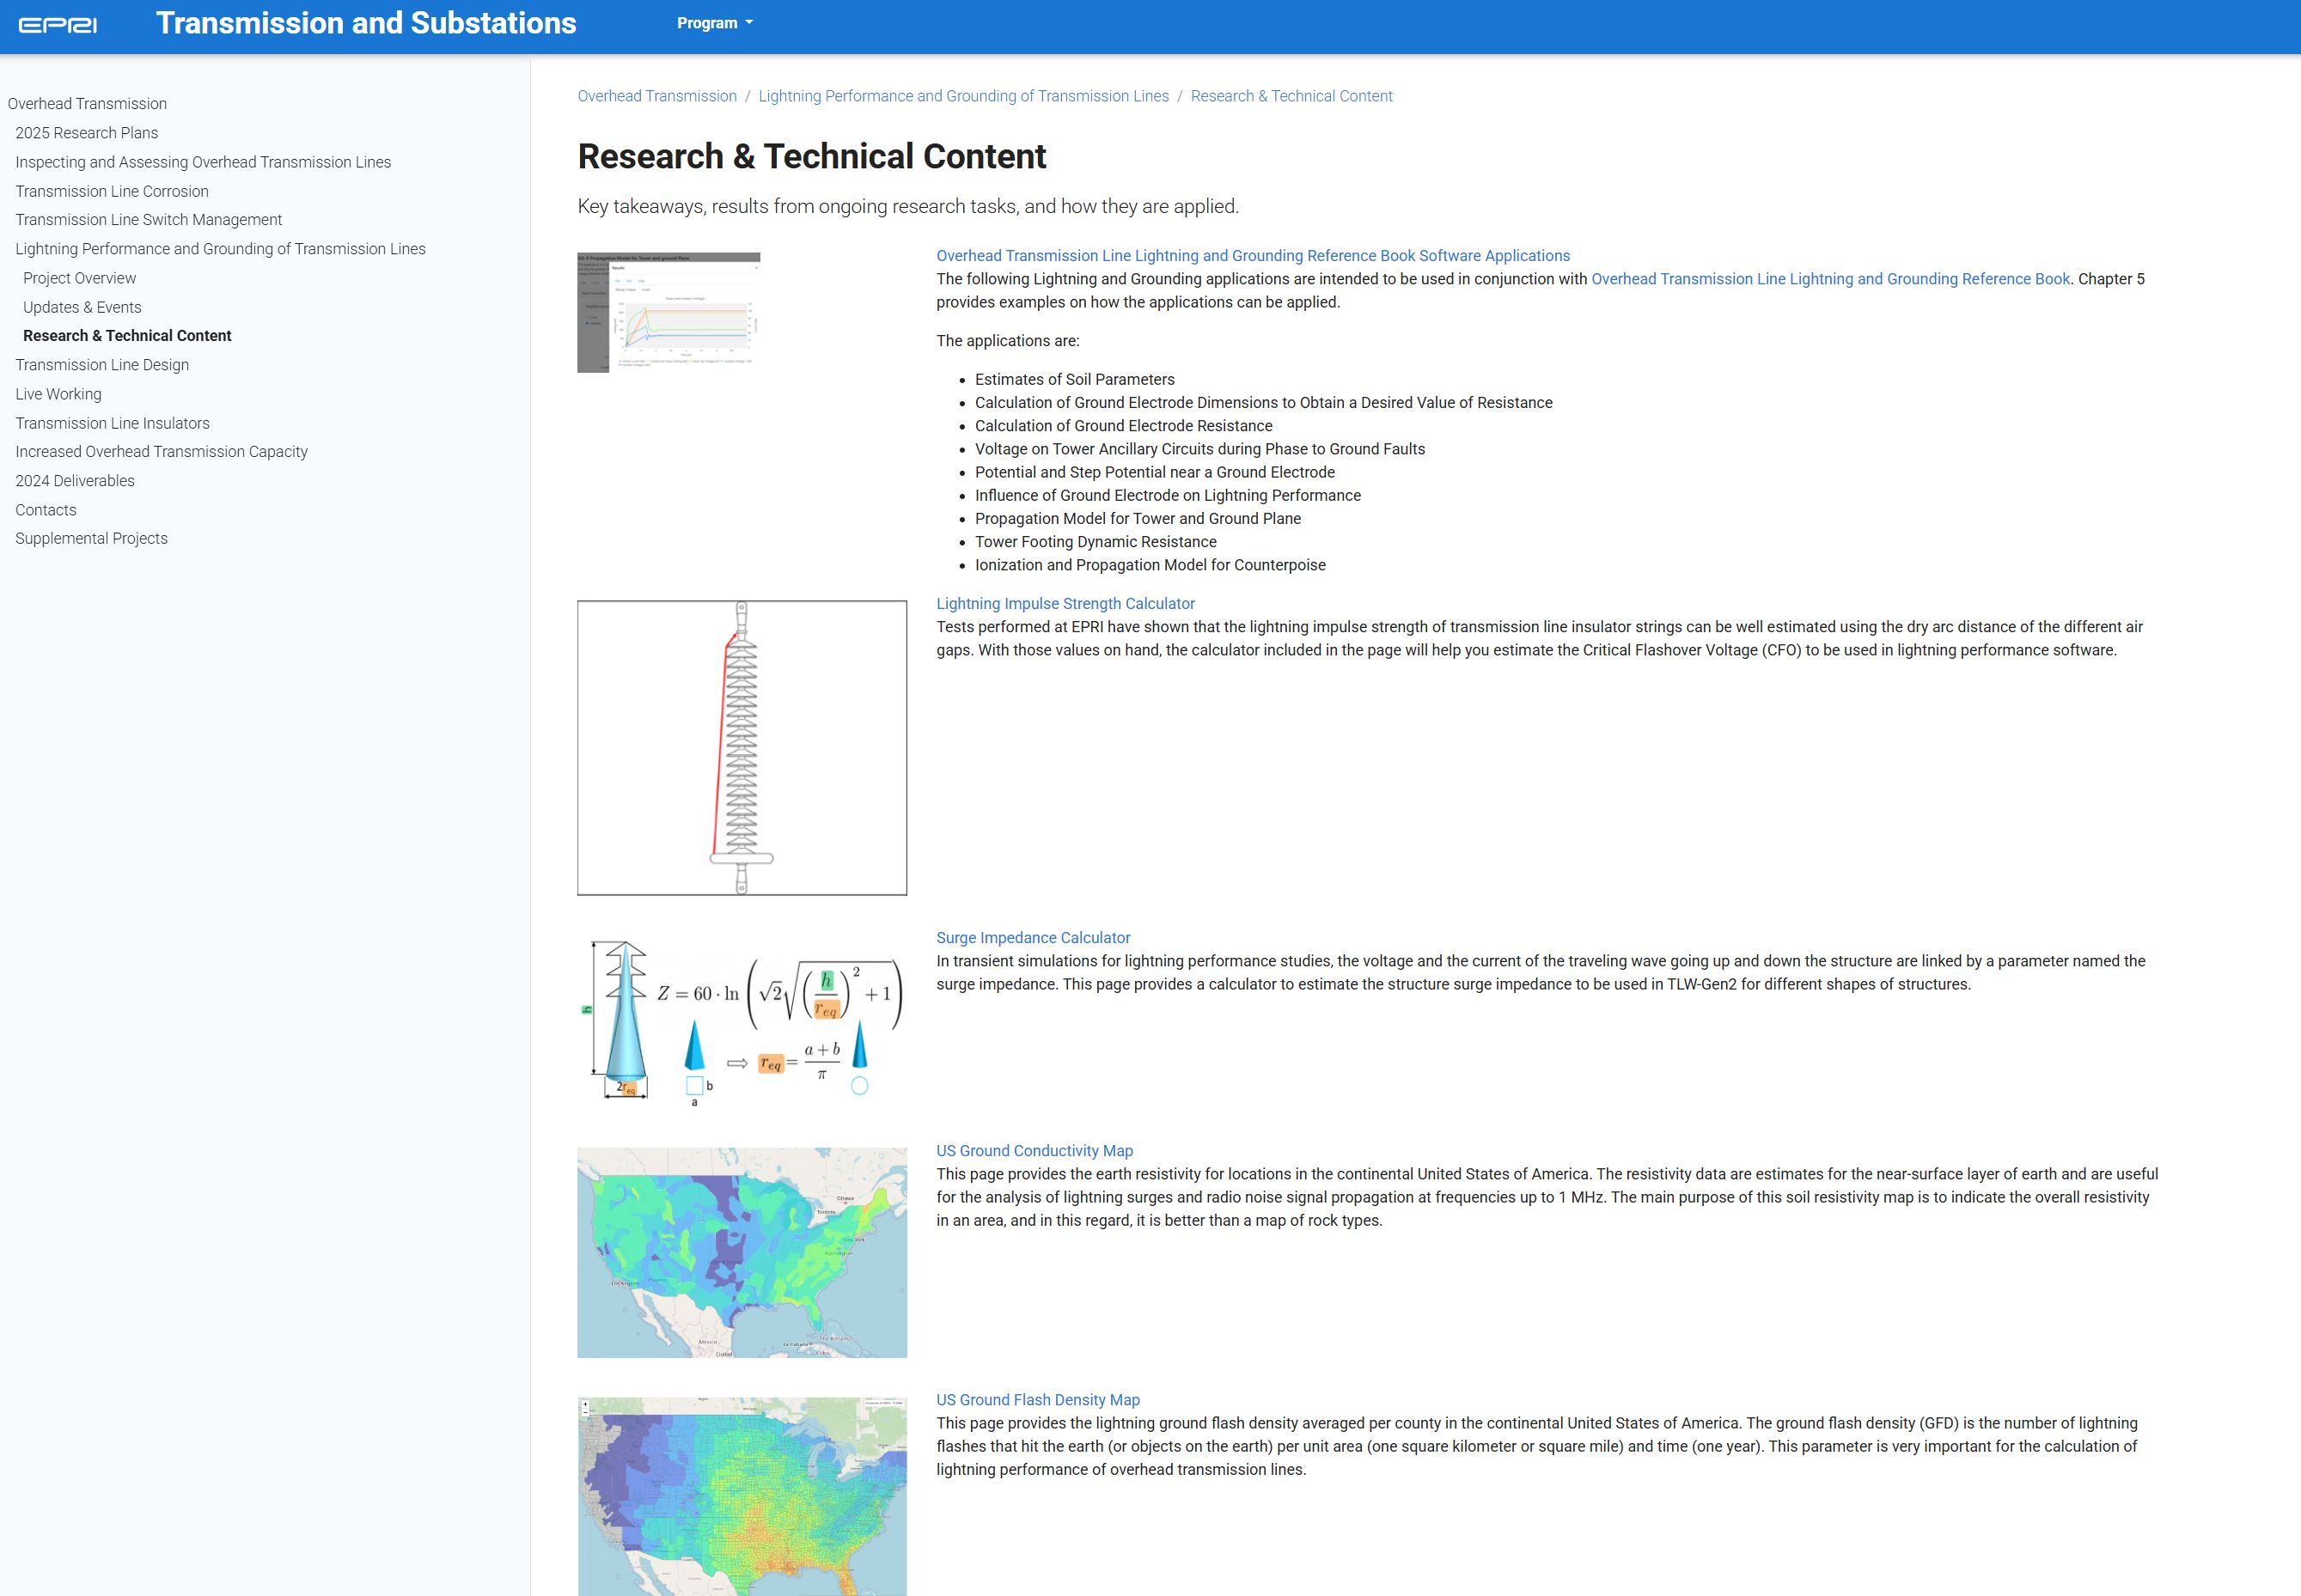Screen dimensions: 2301x1596
Task: Open Lightning Impulse Strength Calculator link
Action: [x=1065, y=603]
